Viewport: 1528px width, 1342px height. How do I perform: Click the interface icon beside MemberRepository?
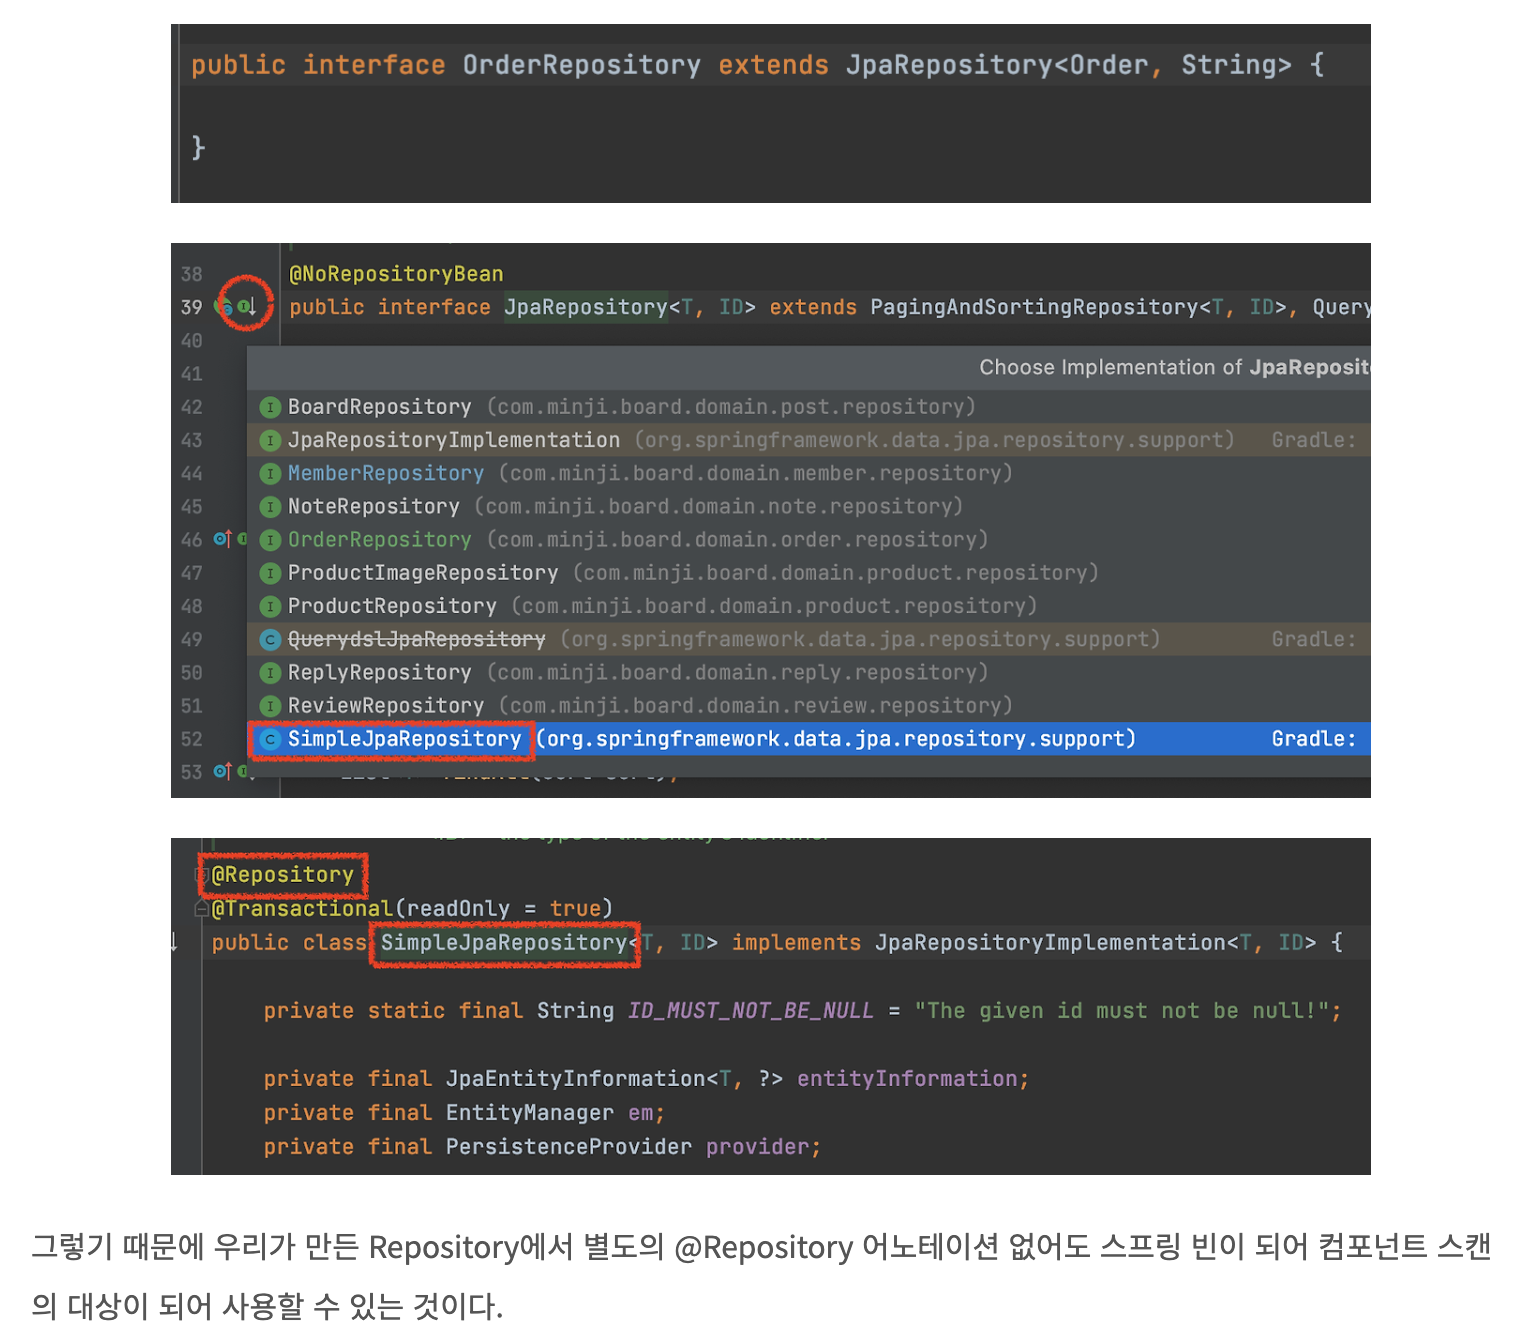270,473
